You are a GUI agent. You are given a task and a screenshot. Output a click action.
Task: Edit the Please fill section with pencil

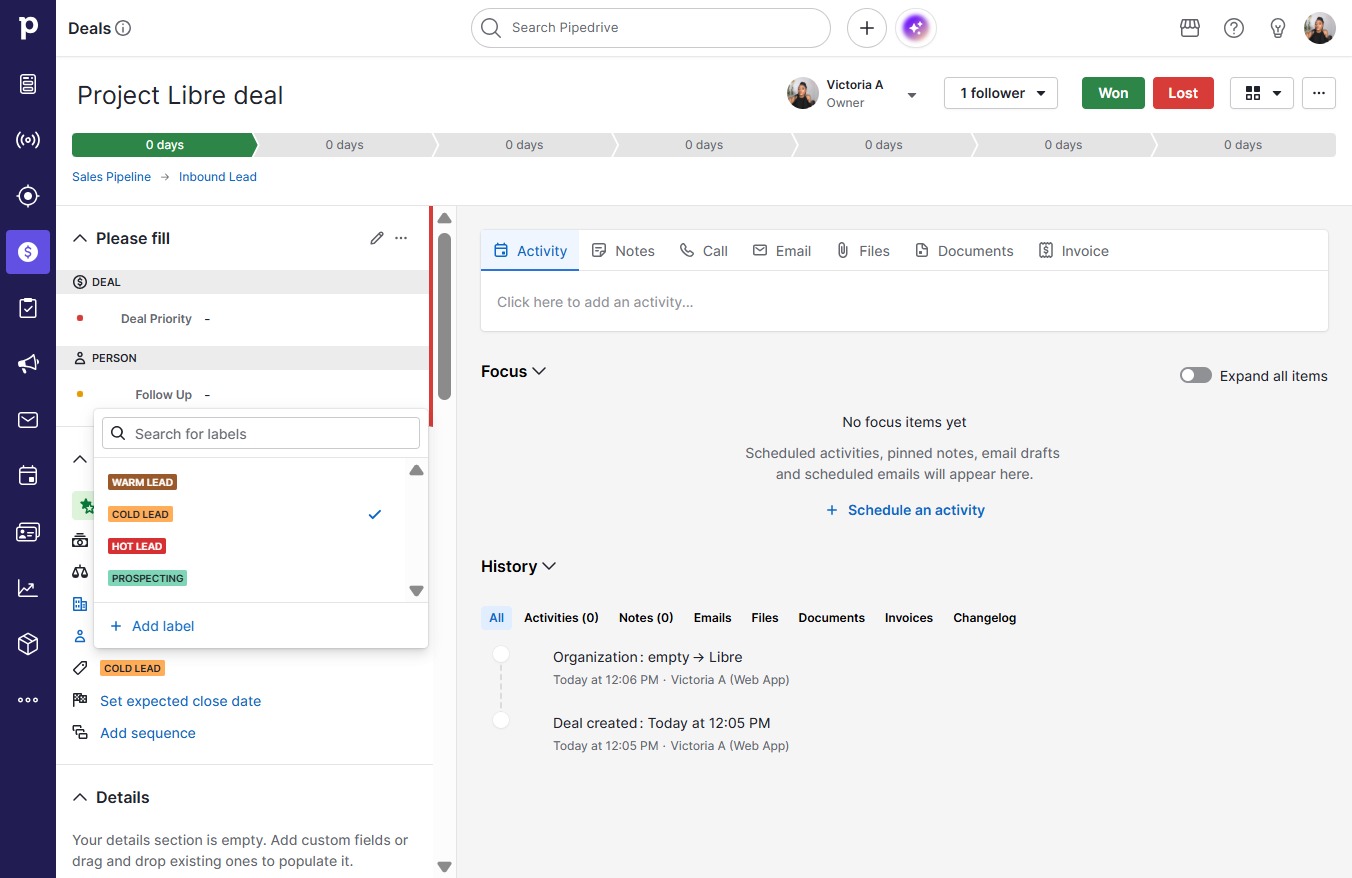pos(377,238)
